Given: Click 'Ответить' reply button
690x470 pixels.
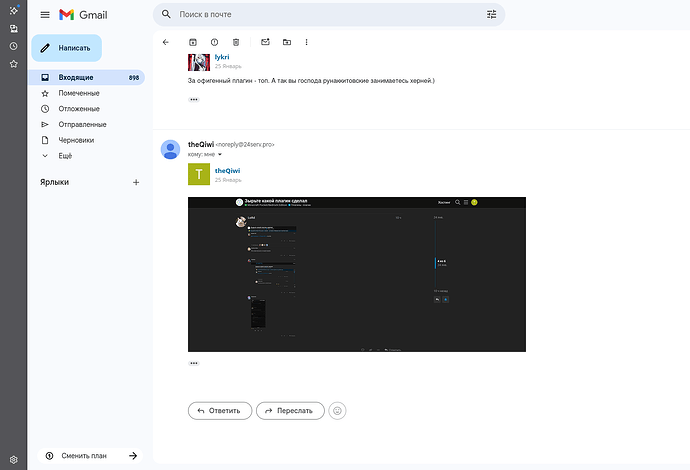Looking at the screenshot, I should 220,411.
